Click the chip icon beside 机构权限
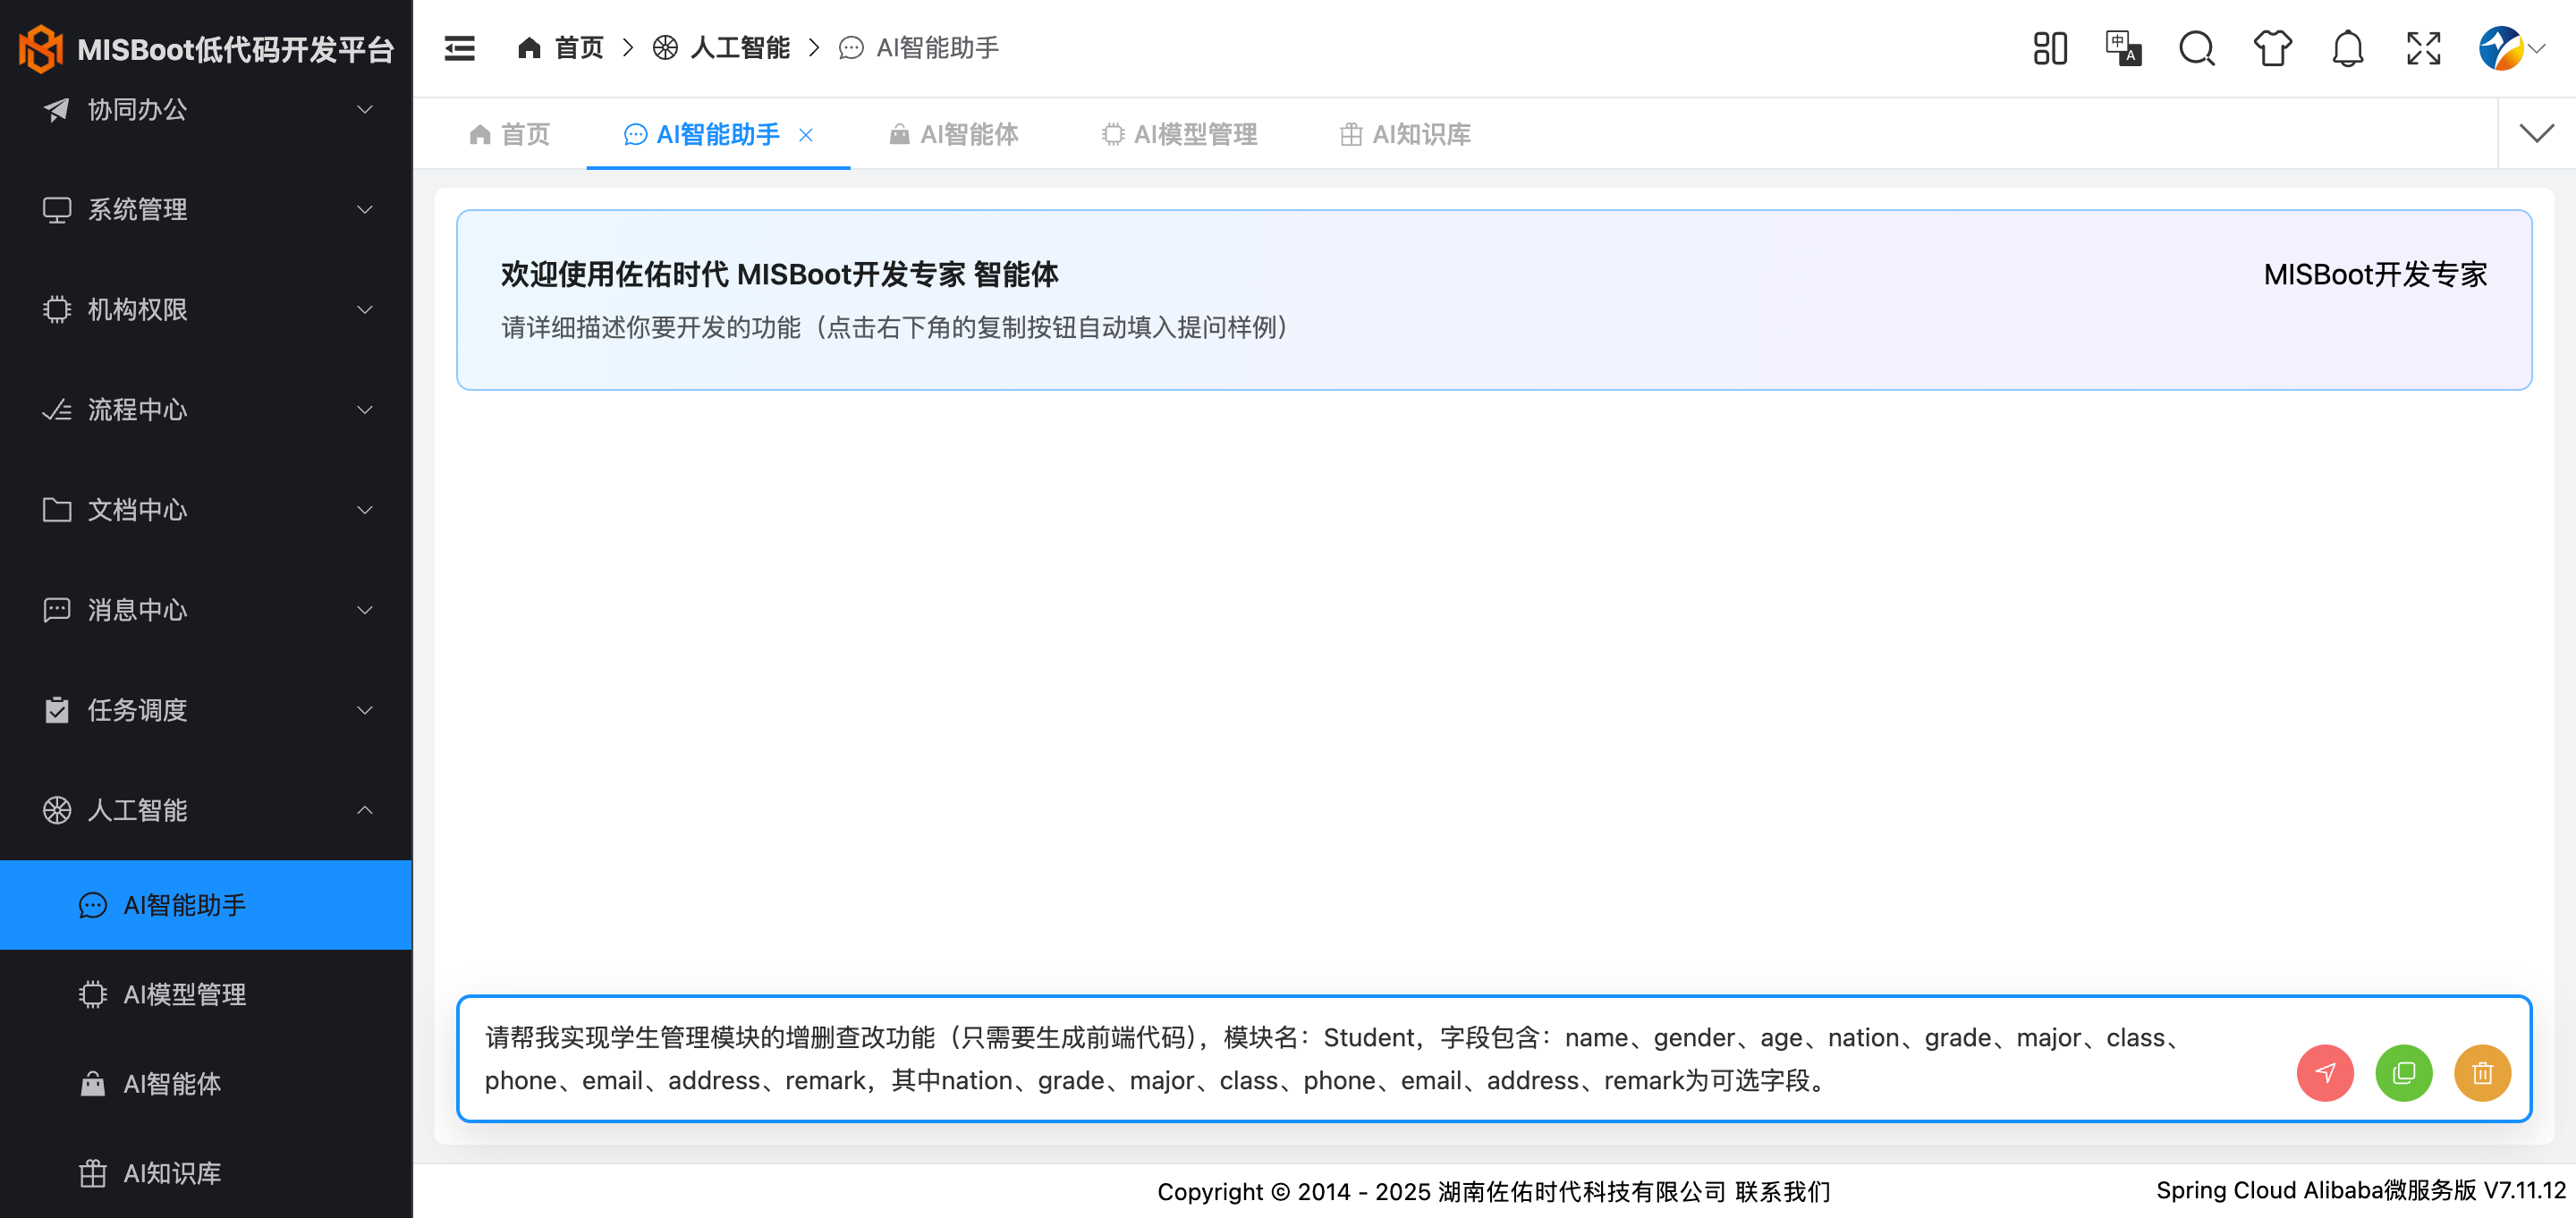The height and width of the screenshot is (1218, 2576). [x=57, y=309]
